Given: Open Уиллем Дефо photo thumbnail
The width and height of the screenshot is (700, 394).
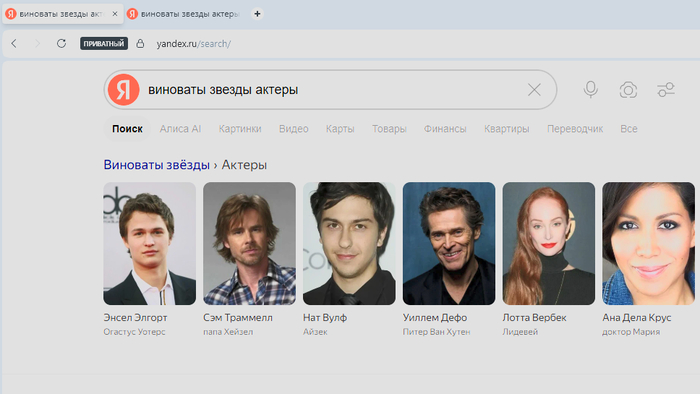Looking at the screenshot, I should 449,243.
